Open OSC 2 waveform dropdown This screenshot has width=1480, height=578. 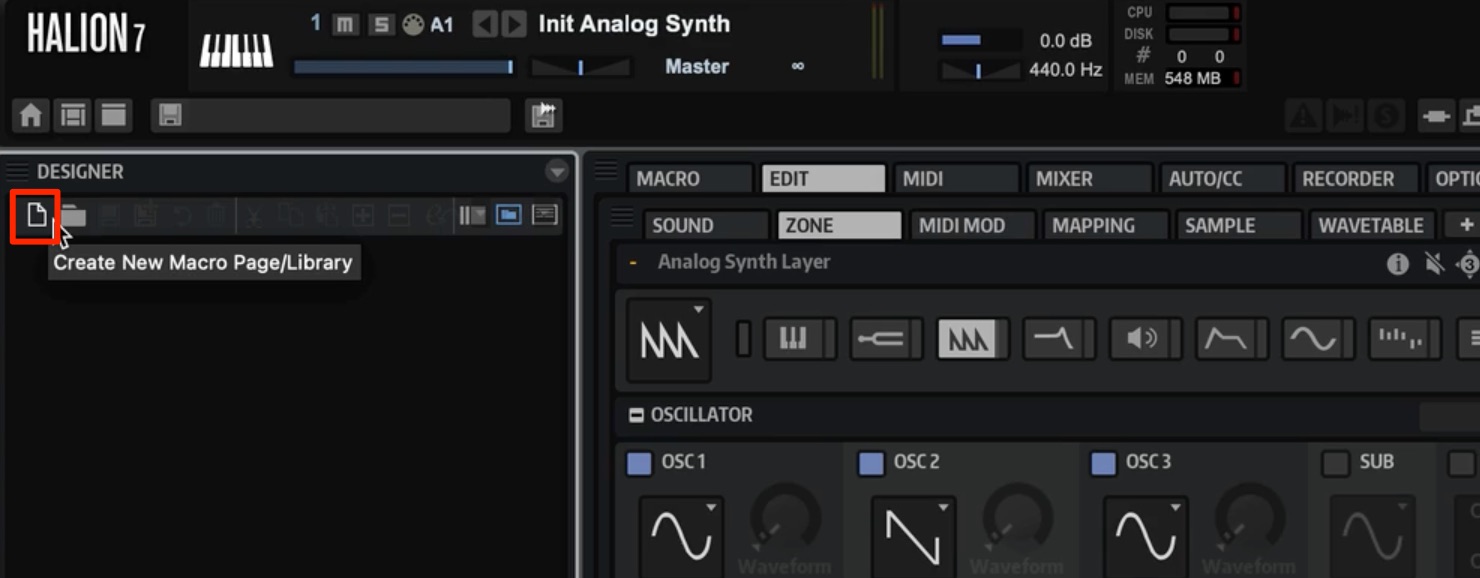(x=914, y=536)
